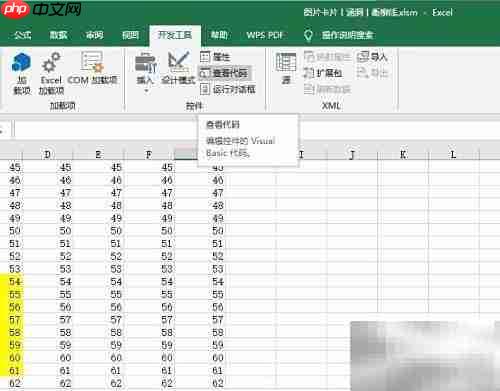Click the lightbulb tell-me icon

(x=308, y=35)
